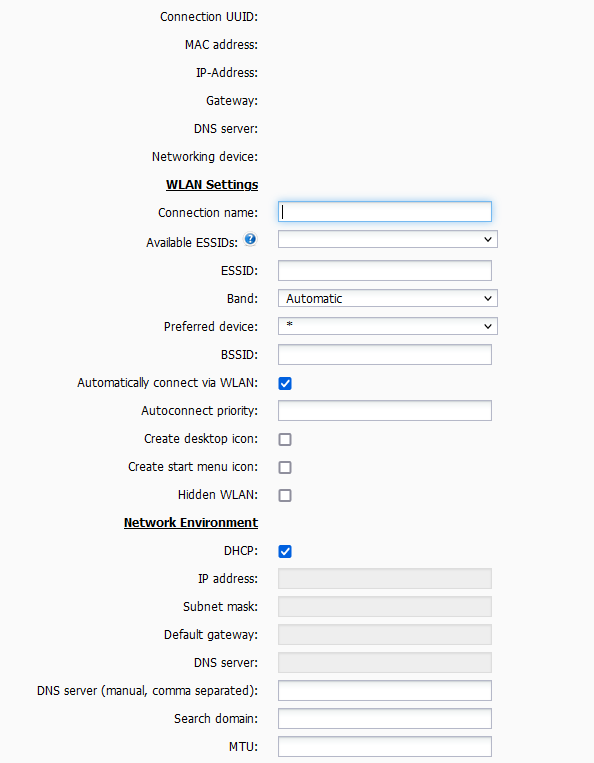Click the disabled IP address field
The width and height of the screenshot is (594, 763).
tap(385, 579)
